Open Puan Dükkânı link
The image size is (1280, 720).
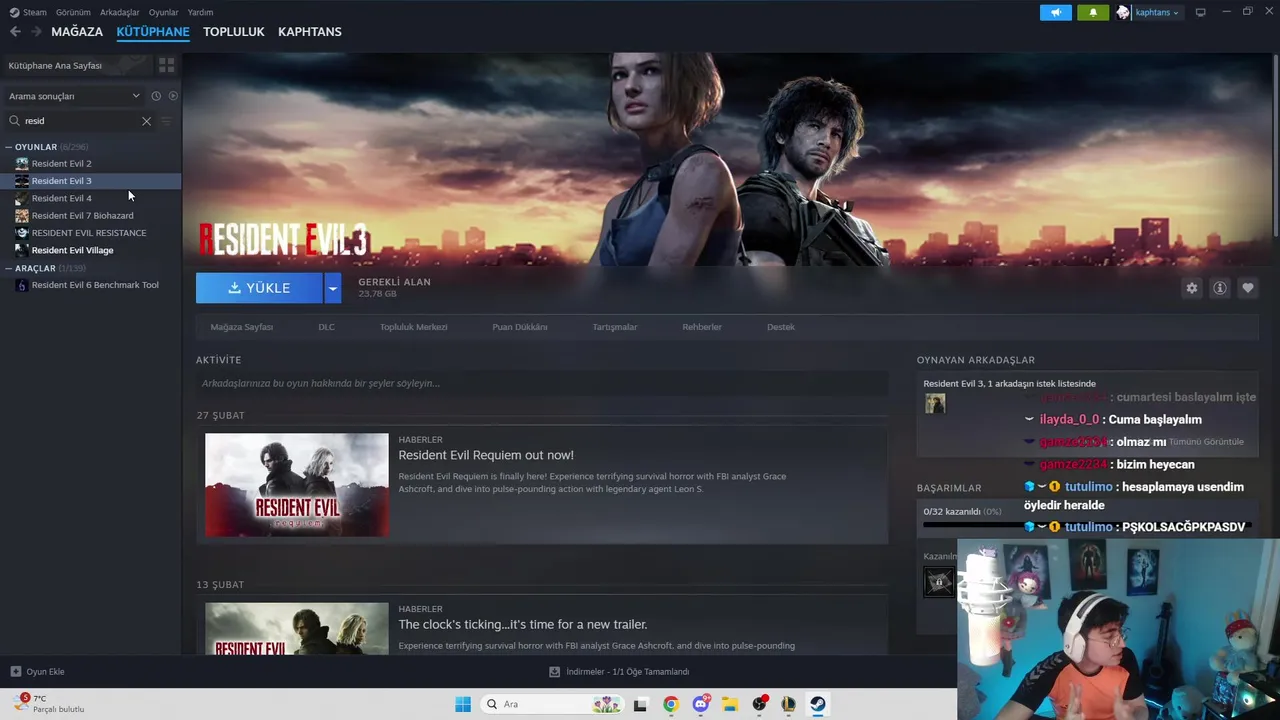coord(520,327)
